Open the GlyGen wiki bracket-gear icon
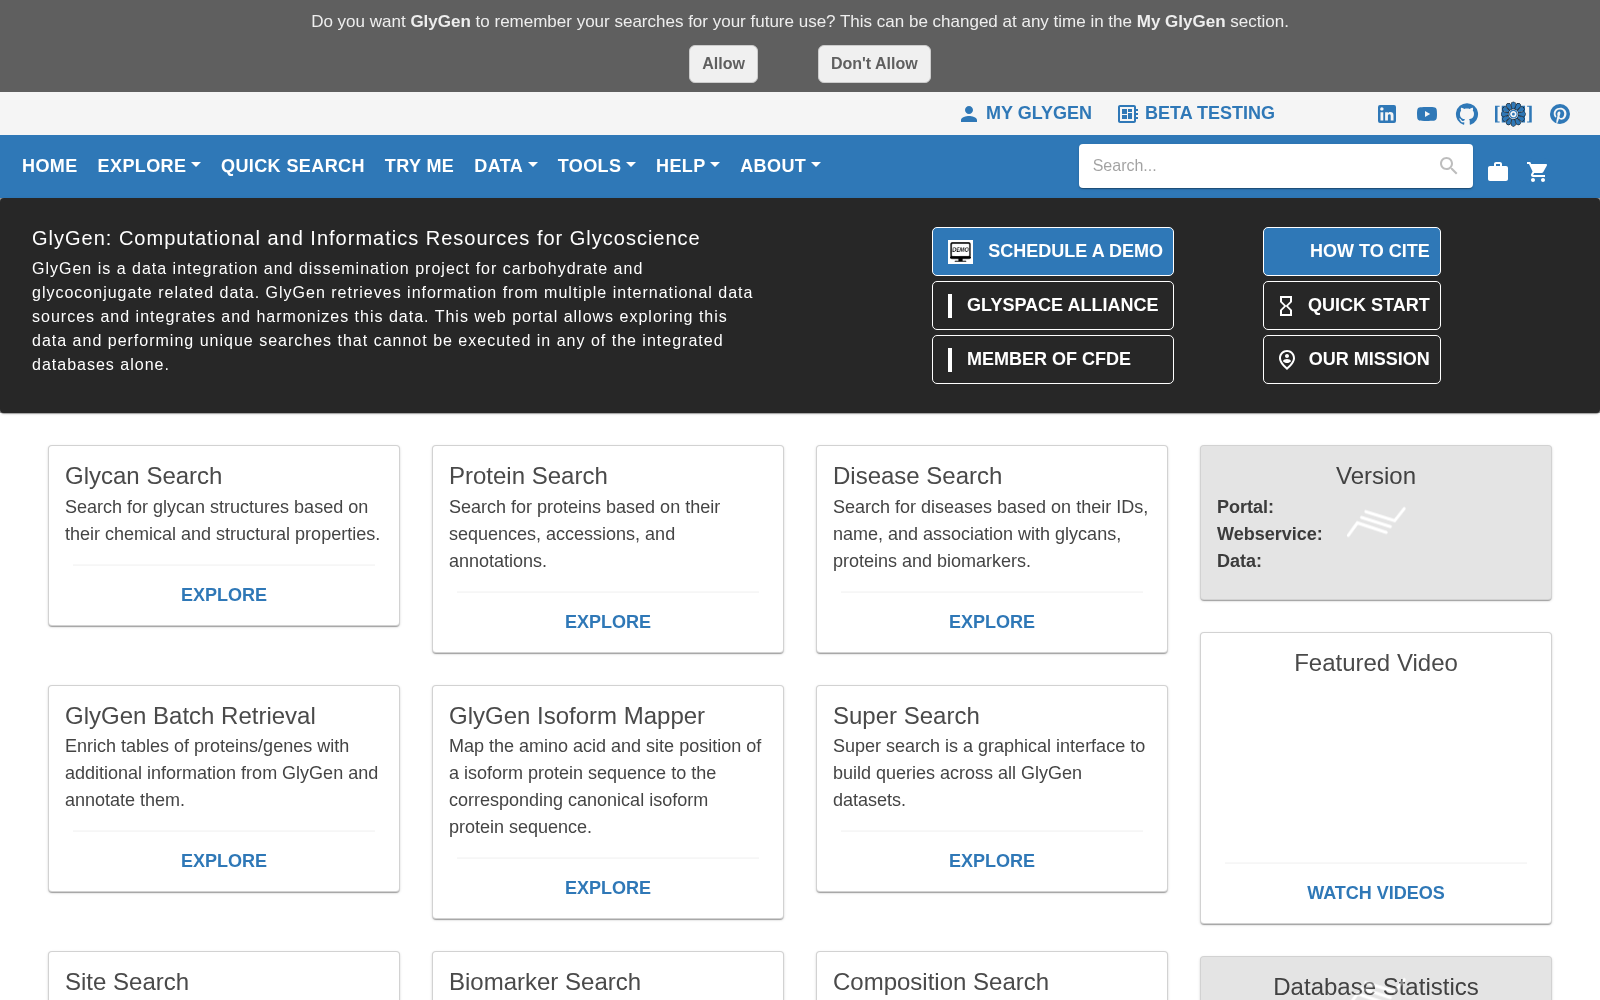This screenshot has width=1600, height=1000. tap(1513, 114)
